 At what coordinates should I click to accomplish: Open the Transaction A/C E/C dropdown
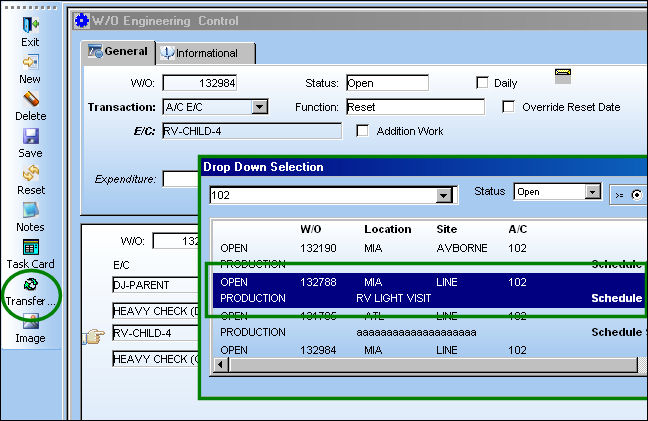point(260,107)
